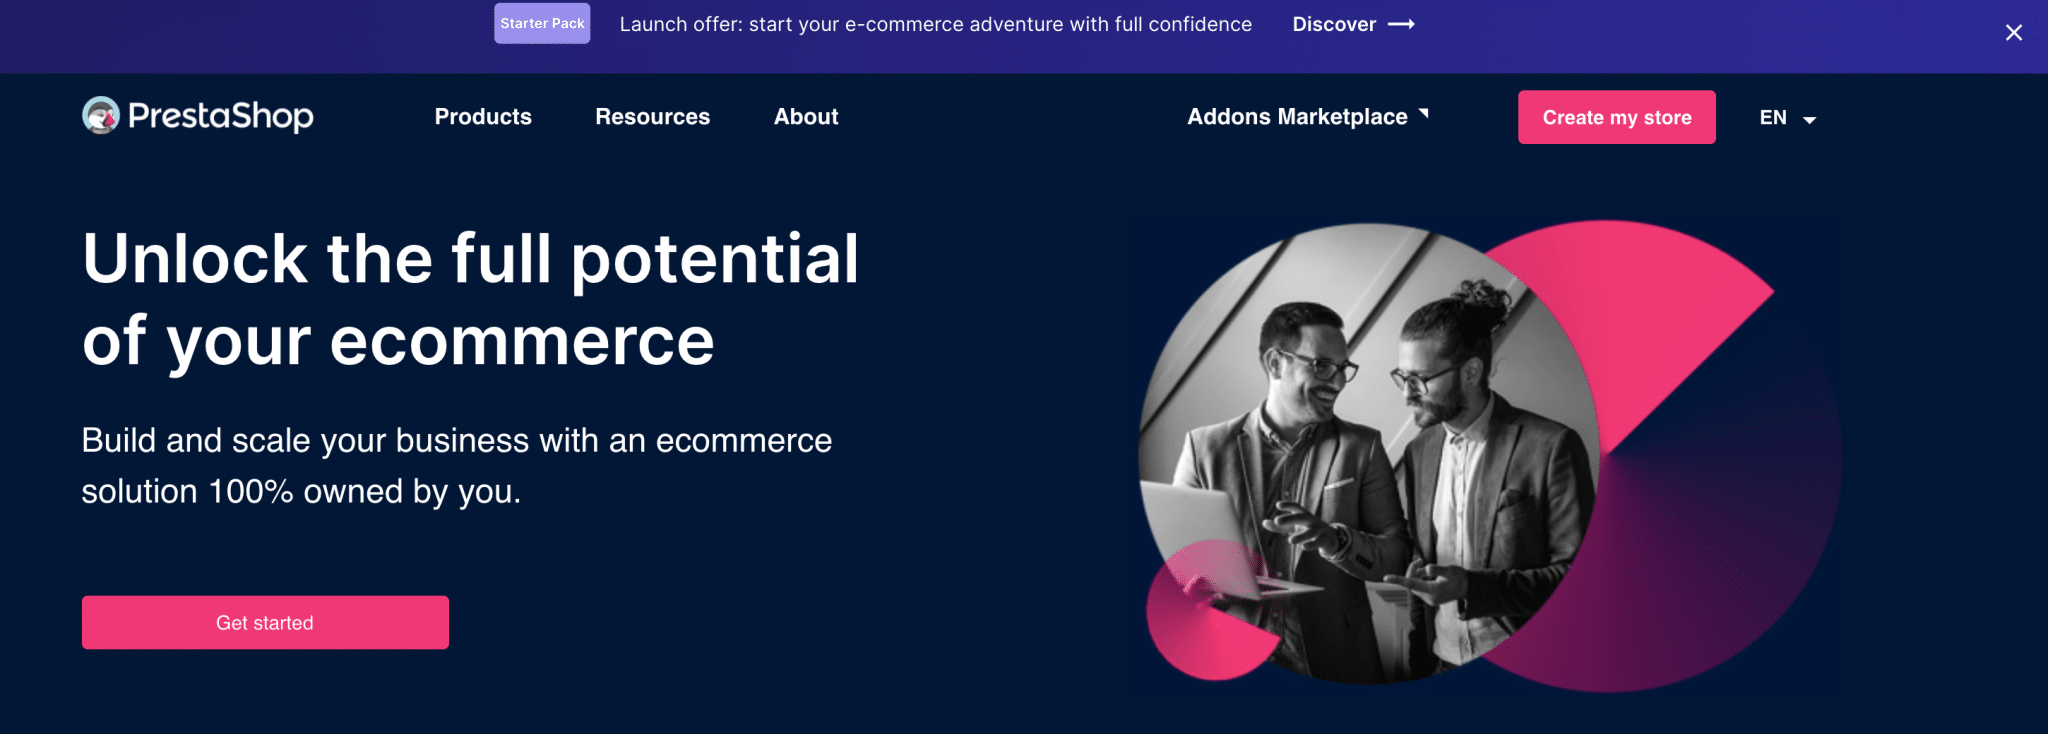Click the external-link arrow after Addons Marketplace
Screen dimensions: 2048x734
point(1424,114)
